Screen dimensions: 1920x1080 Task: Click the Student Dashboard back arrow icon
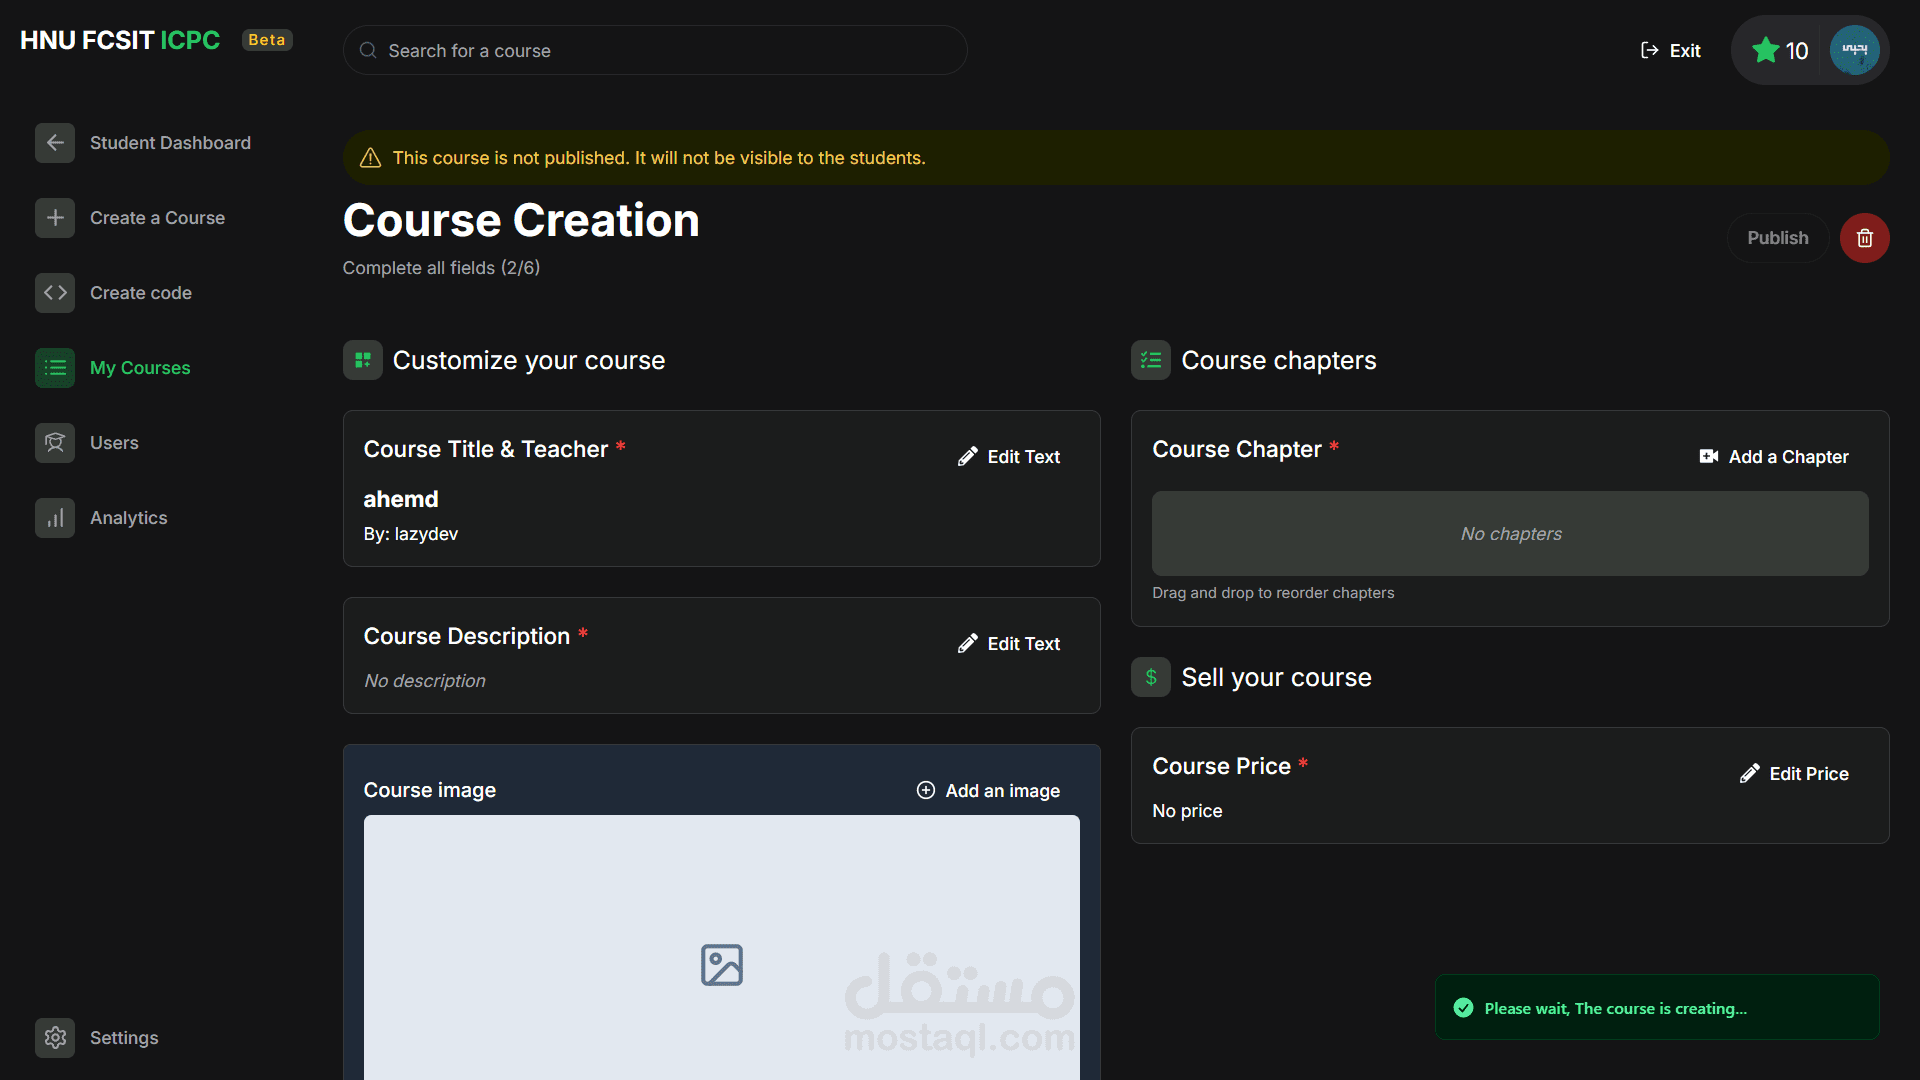point(55,143)
